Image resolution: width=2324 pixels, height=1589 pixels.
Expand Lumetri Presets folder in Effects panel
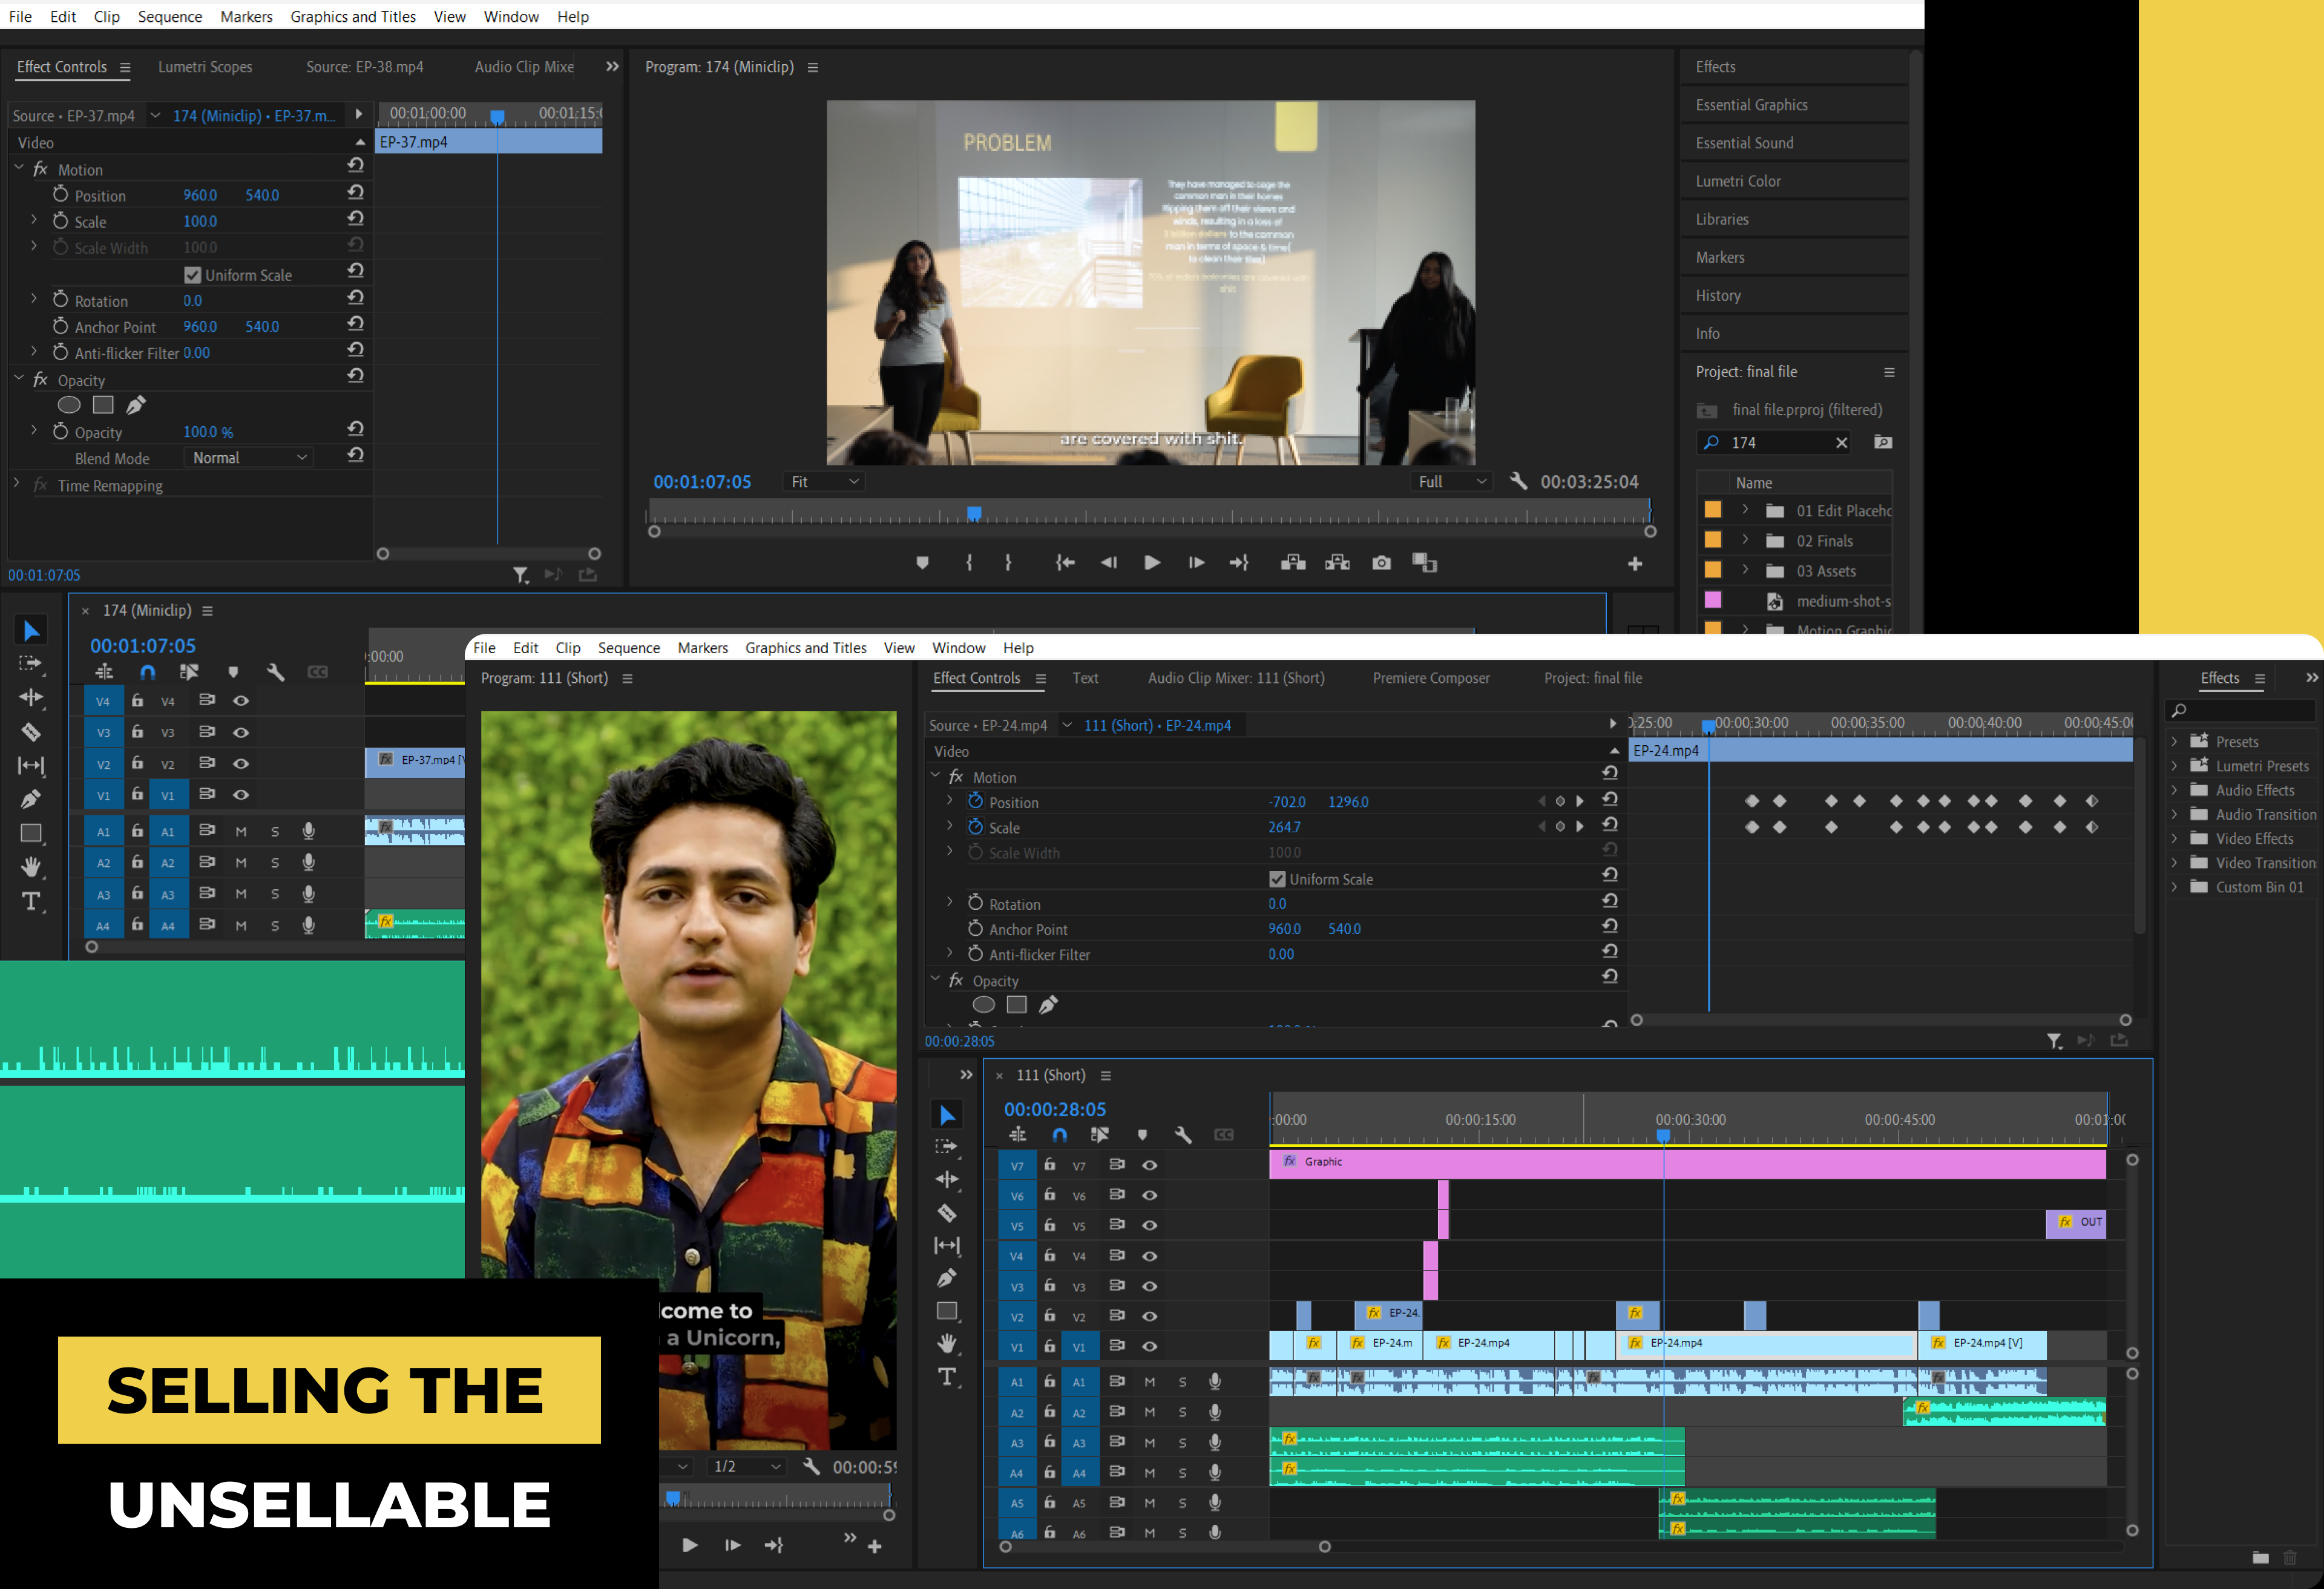coord(2174,766)
